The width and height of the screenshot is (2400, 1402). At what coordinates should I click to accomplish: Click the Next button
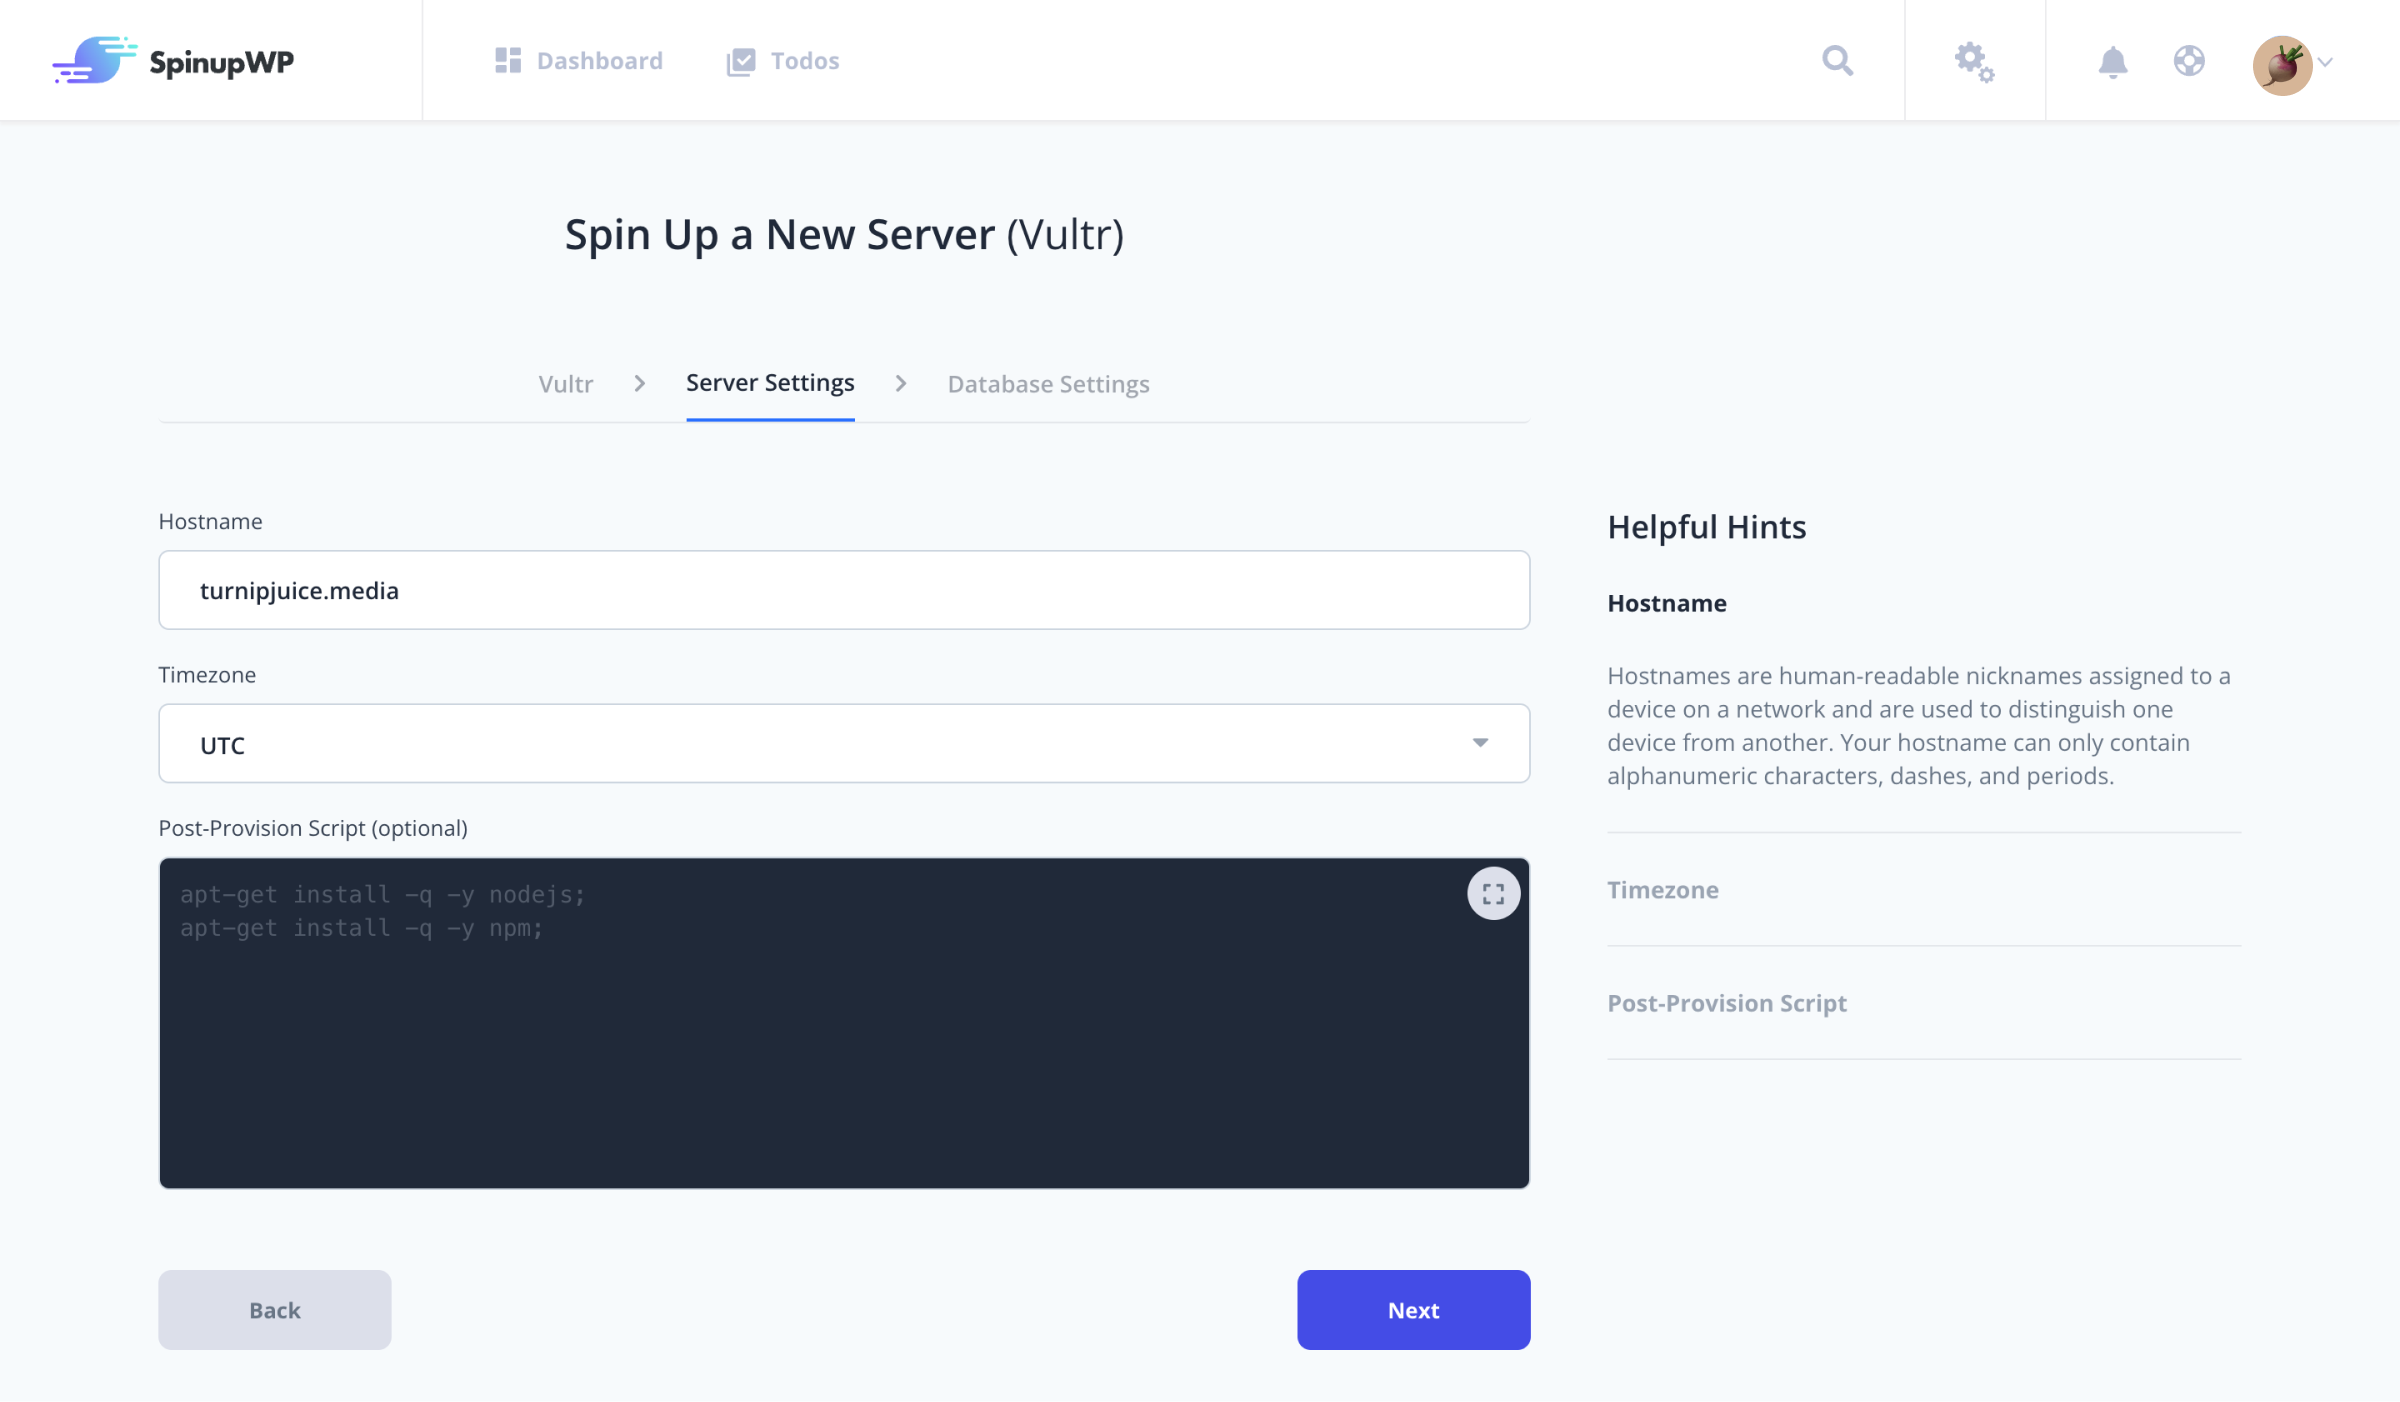coord(1414,1309)
